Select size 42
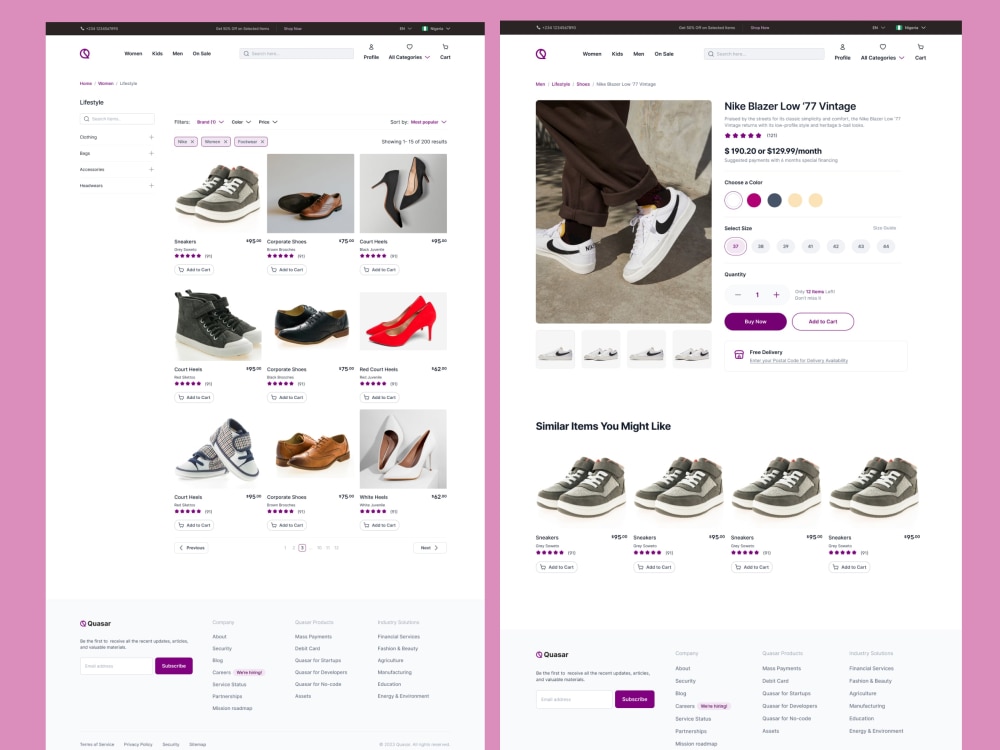1000x750 pixels. 835,246
